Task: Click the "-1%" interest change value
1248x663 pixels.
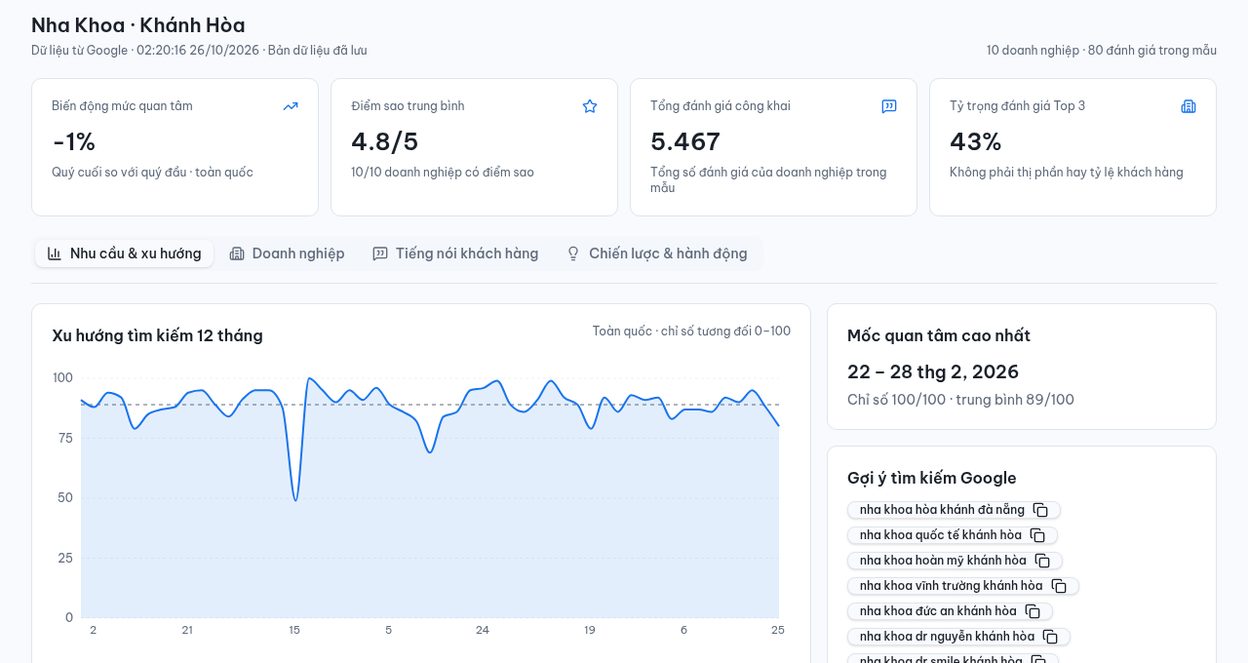Action: point(74,142)
